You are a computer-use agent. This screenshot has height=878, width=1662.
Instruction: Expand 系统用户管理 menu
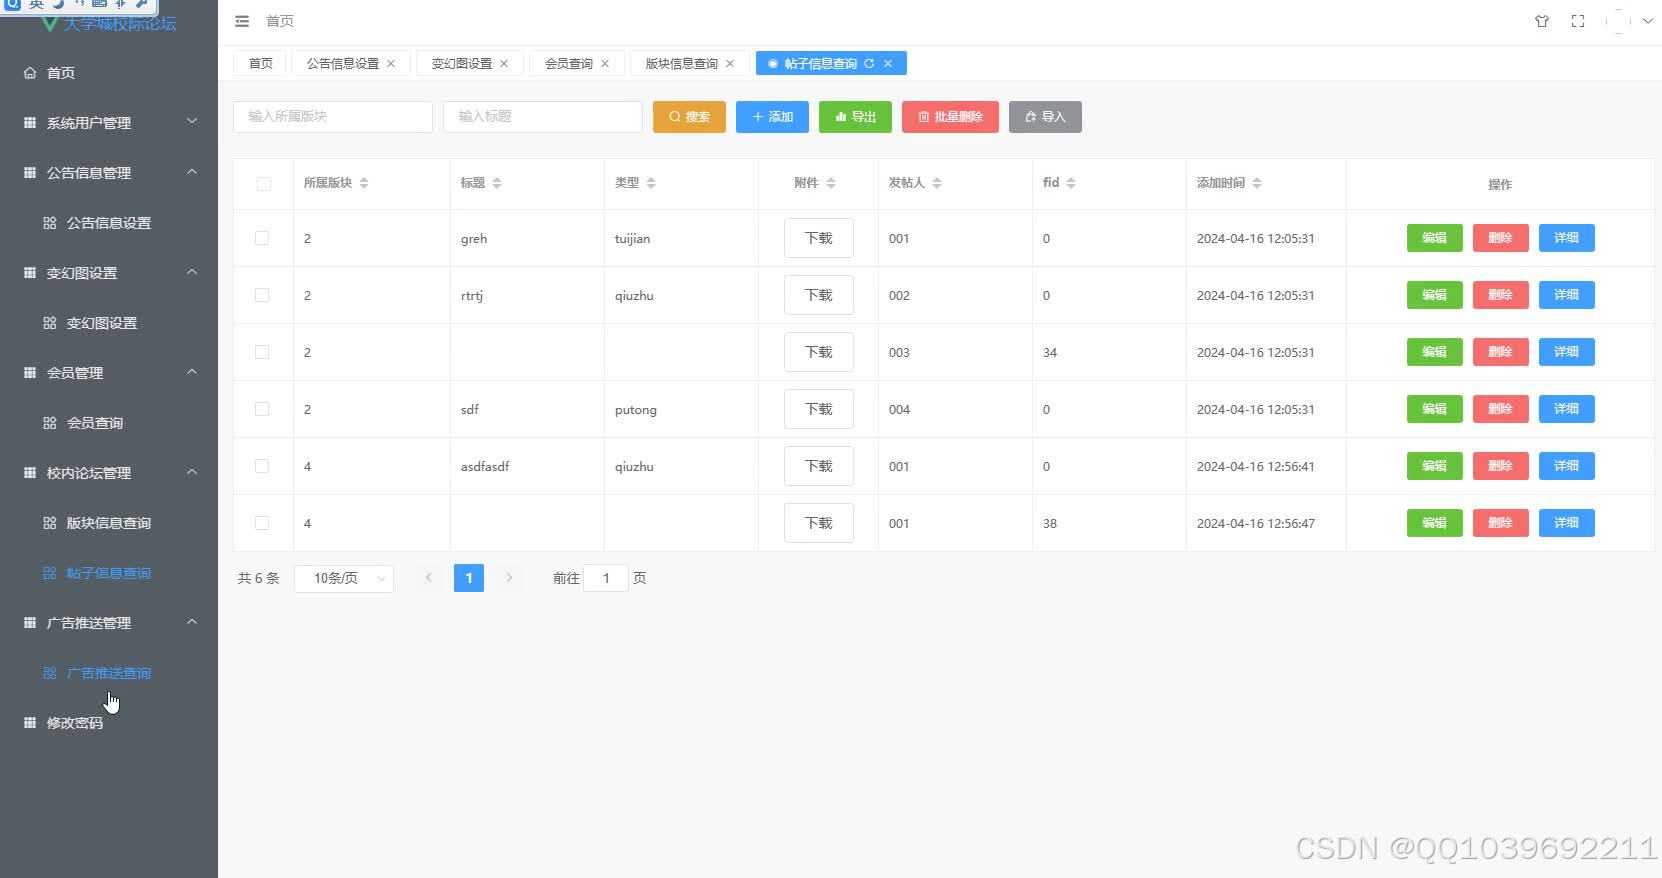point(109,123)
